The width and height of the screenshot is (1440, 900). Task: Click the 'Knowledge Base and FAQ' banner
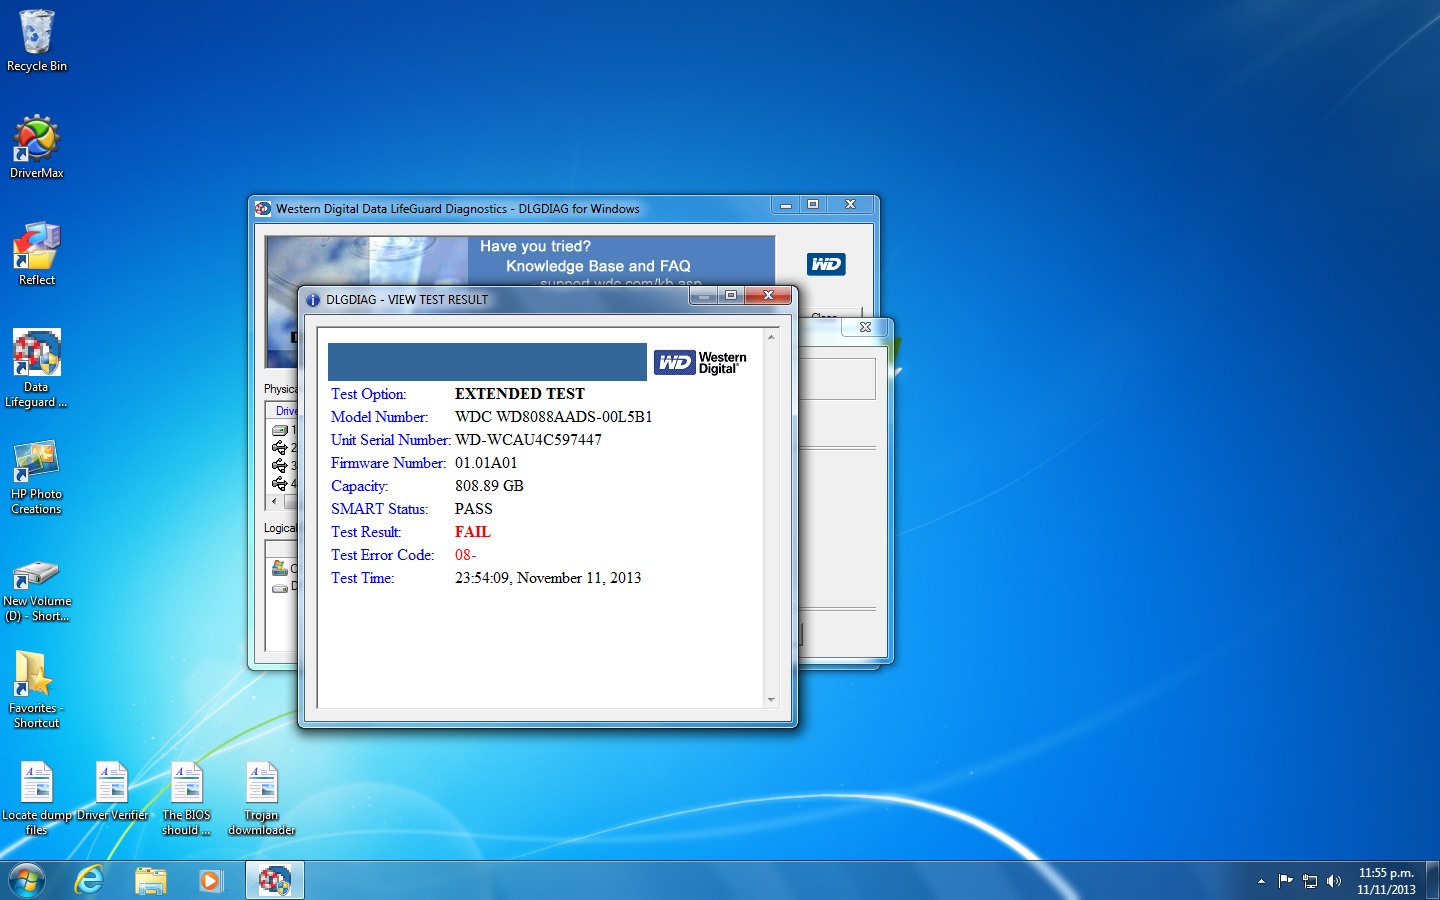598,266
